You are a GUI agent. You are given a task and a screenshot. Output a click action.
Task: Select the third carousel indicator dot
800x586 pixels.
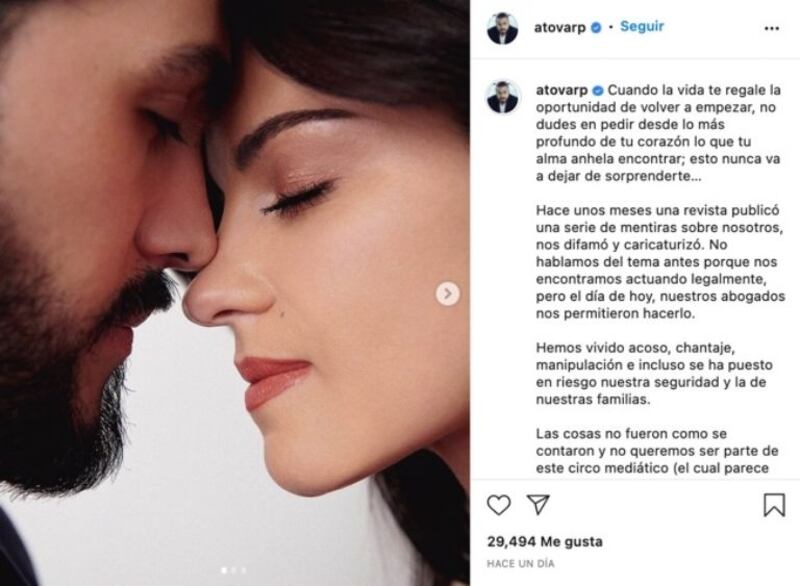[244, 570]
